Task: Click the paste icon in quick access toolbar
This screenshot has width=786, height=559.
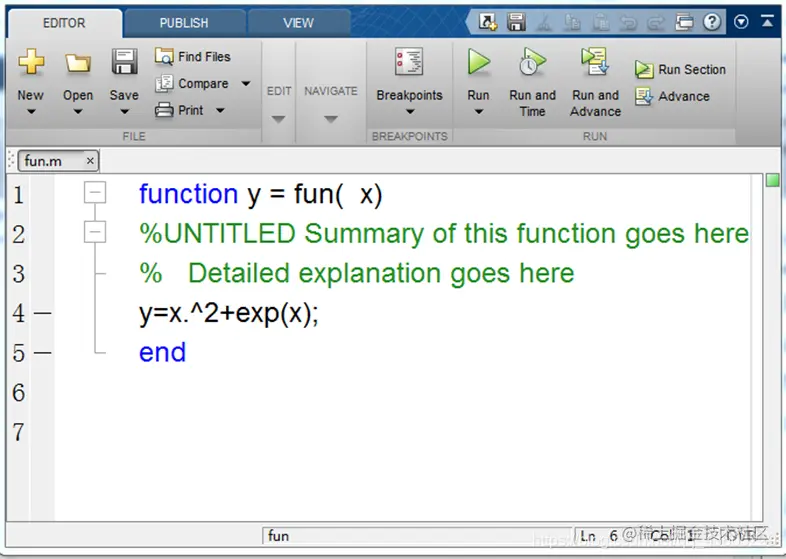Action: [x=601, y=23]
